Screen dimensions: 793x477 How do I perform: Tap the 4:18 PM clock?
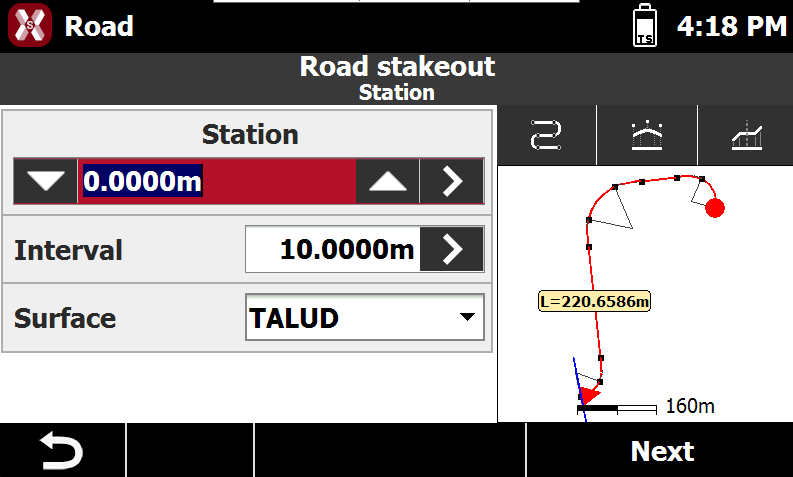click(x=732, y=26)
